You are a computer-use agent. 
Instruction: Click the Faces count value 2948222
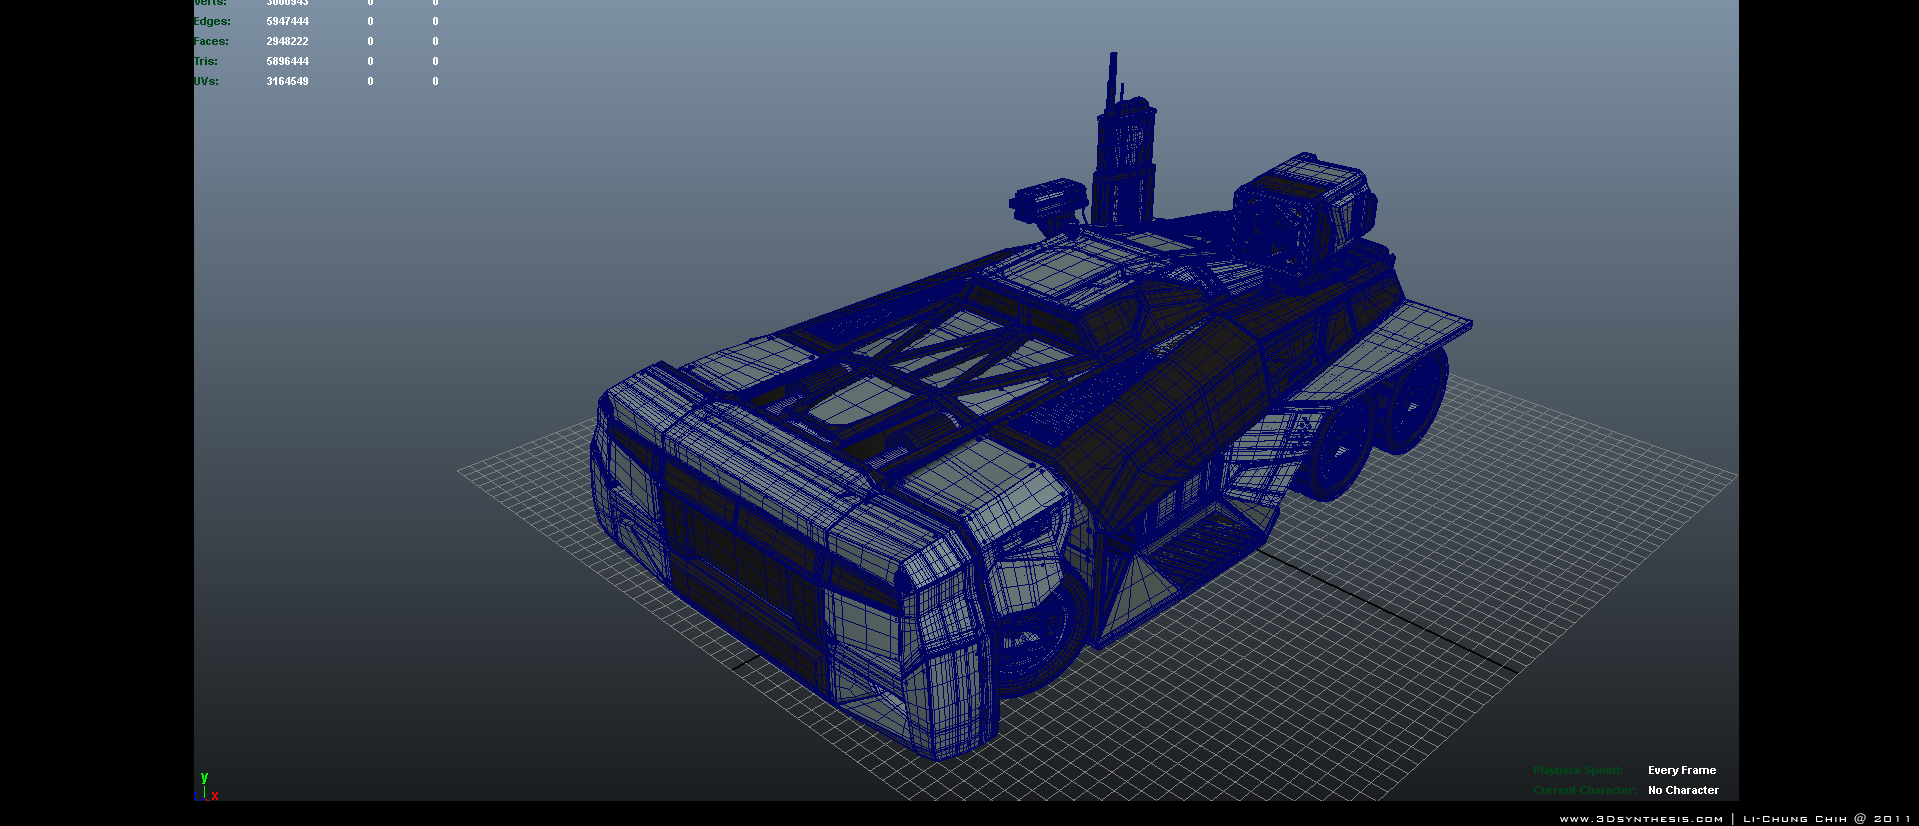pyautogui.click(x=287, y=41)
